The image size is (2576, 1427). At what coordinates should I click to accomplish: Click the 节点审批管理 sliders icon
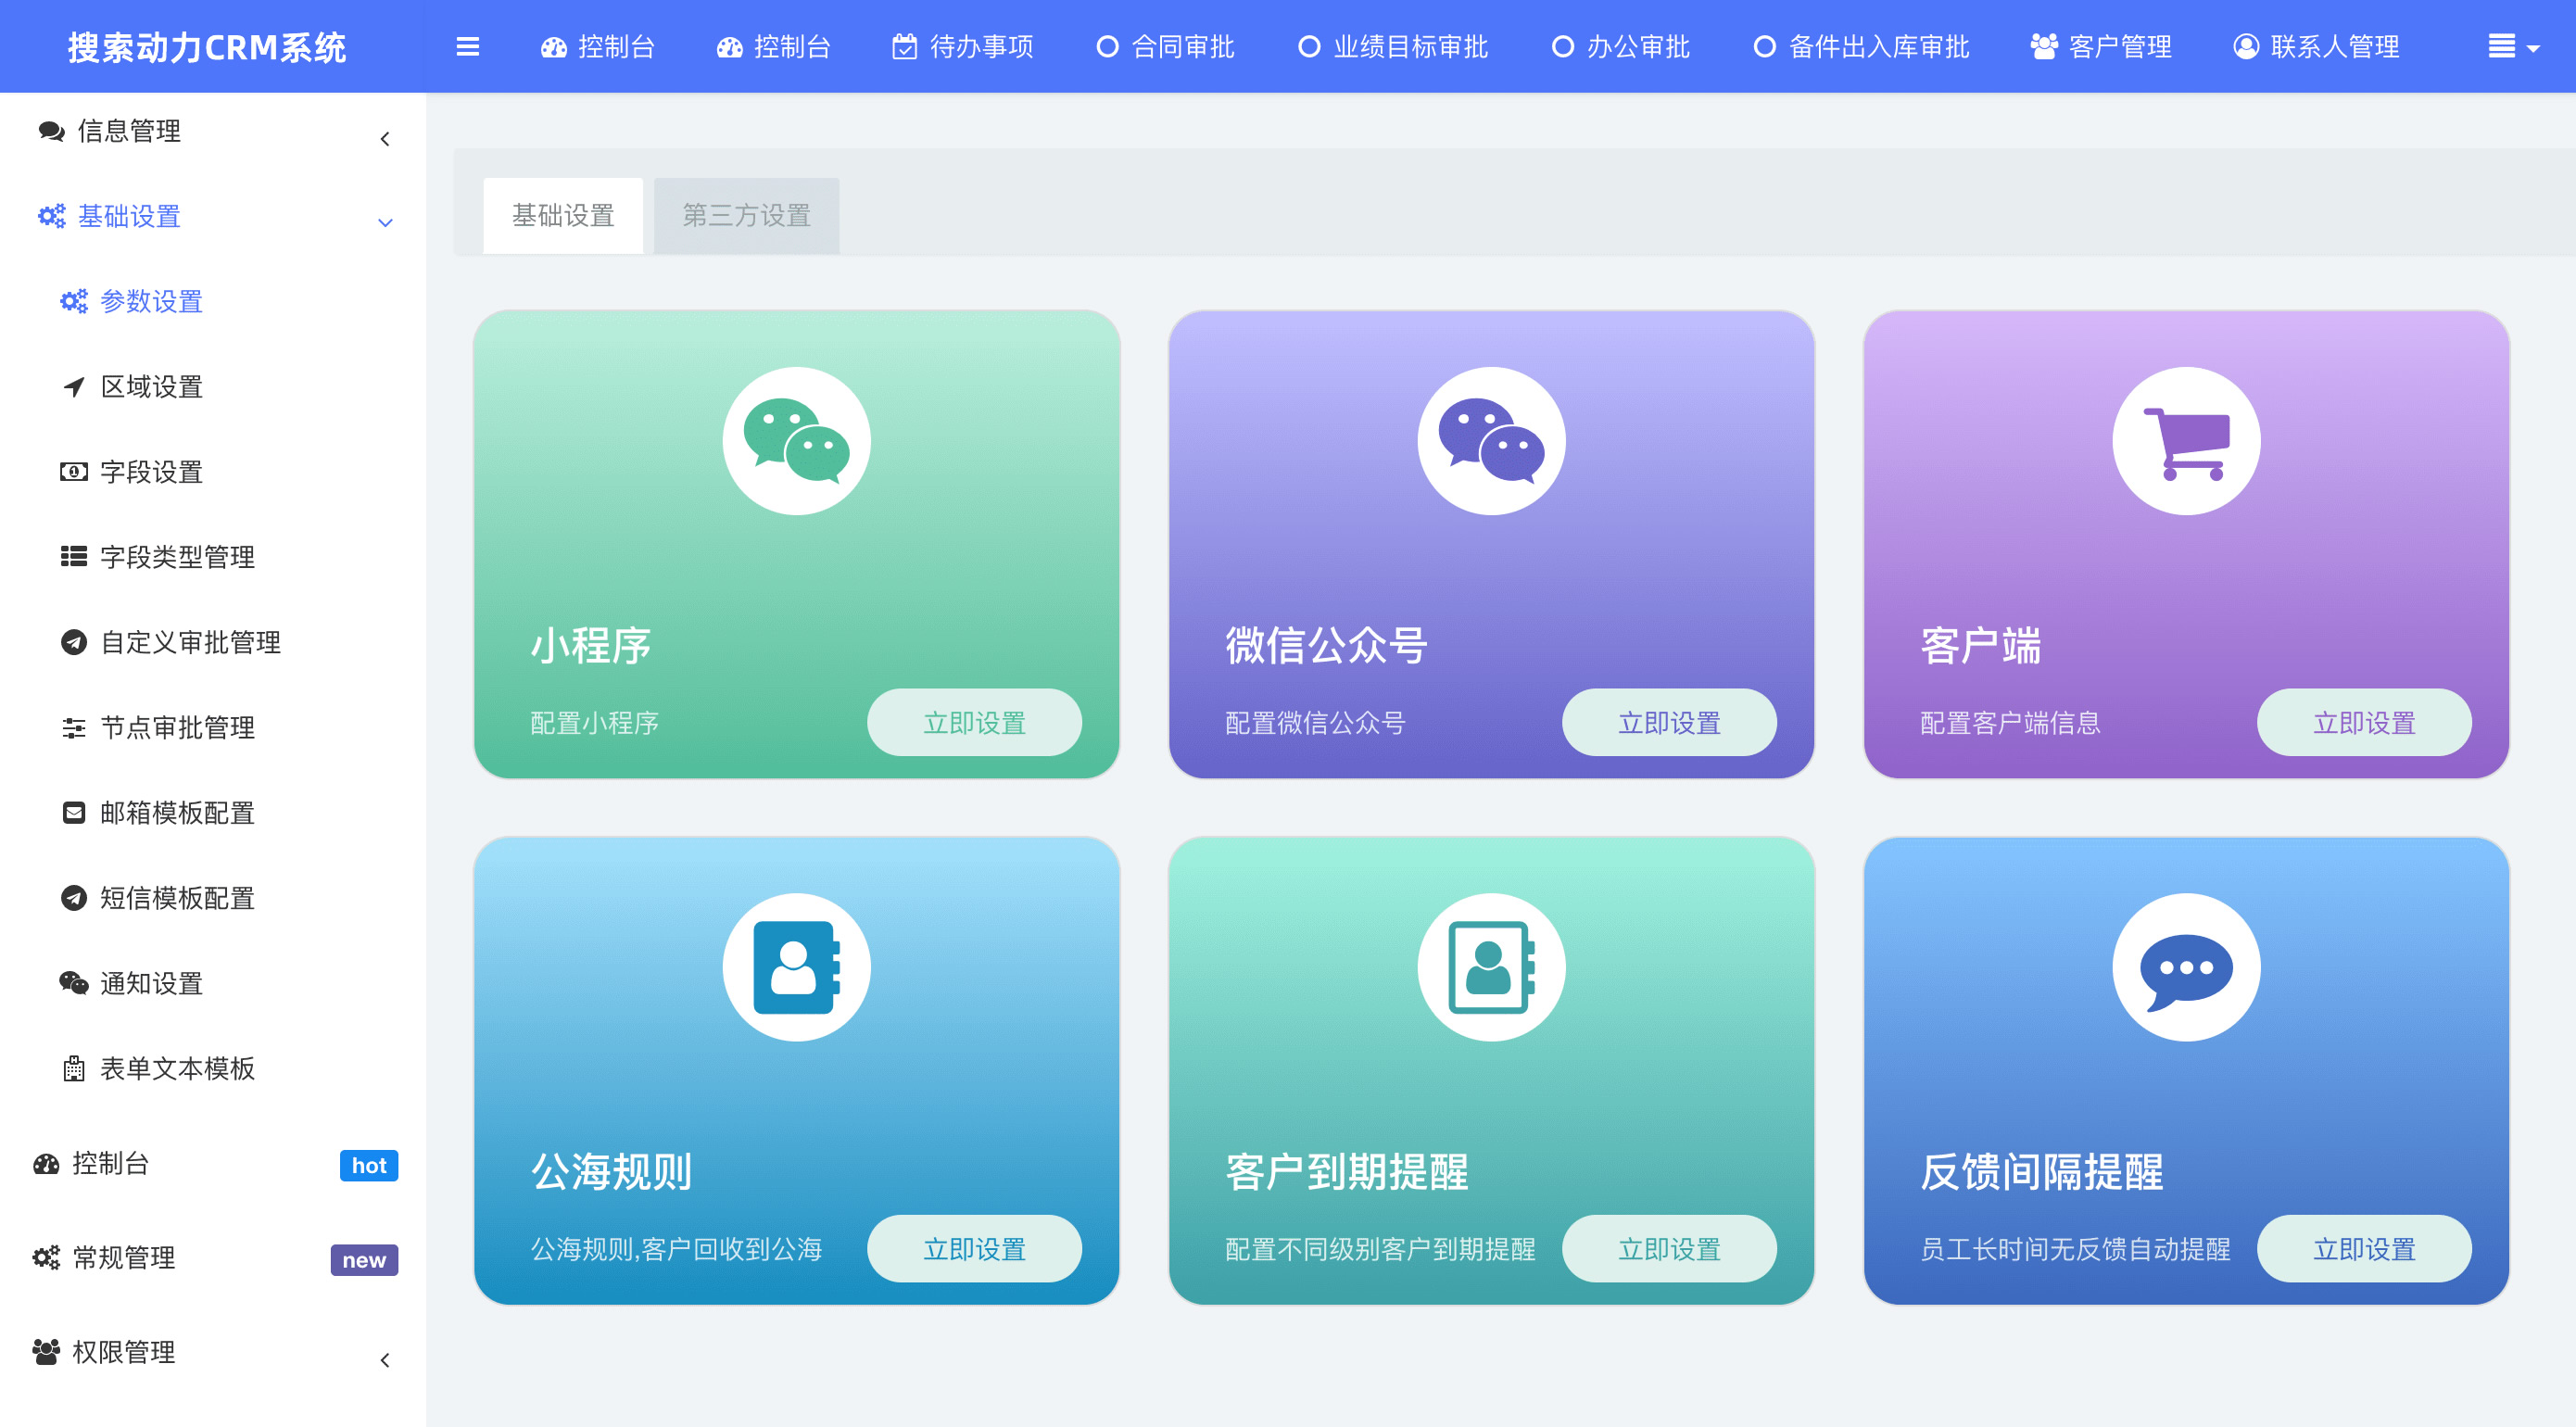point(74,728)
